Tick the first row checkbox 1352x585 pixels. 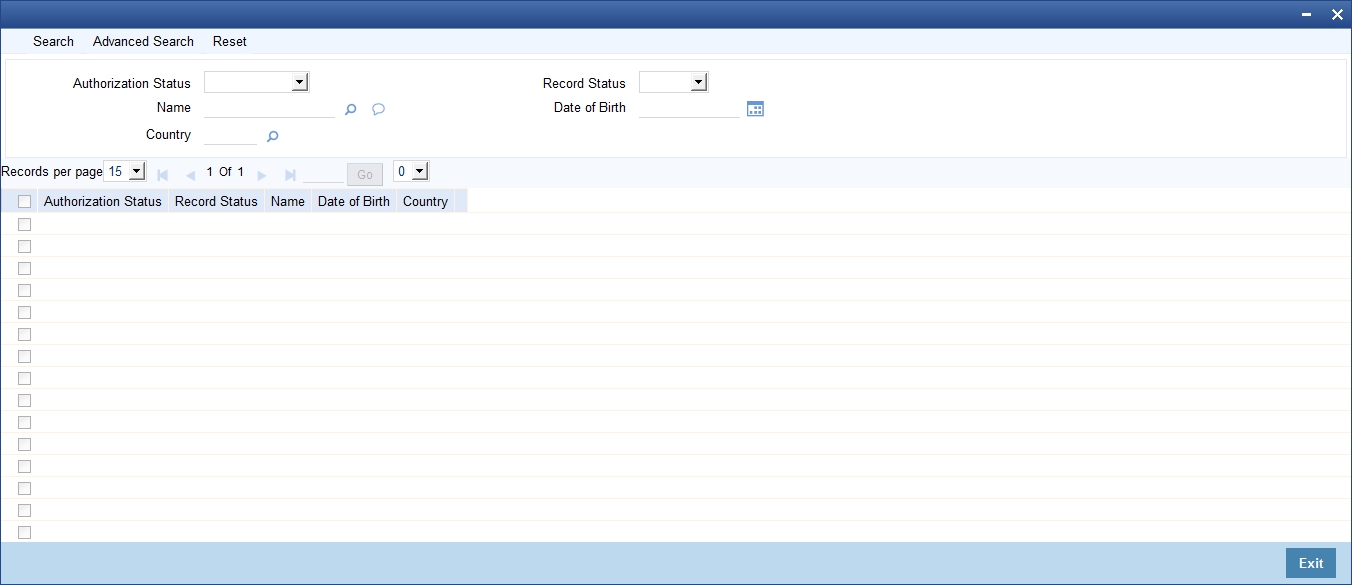24,224
